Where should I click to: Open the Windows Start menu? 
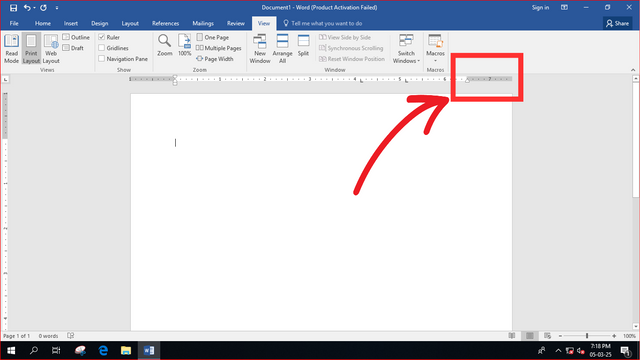pyautogui.click(x=11, y=351)
